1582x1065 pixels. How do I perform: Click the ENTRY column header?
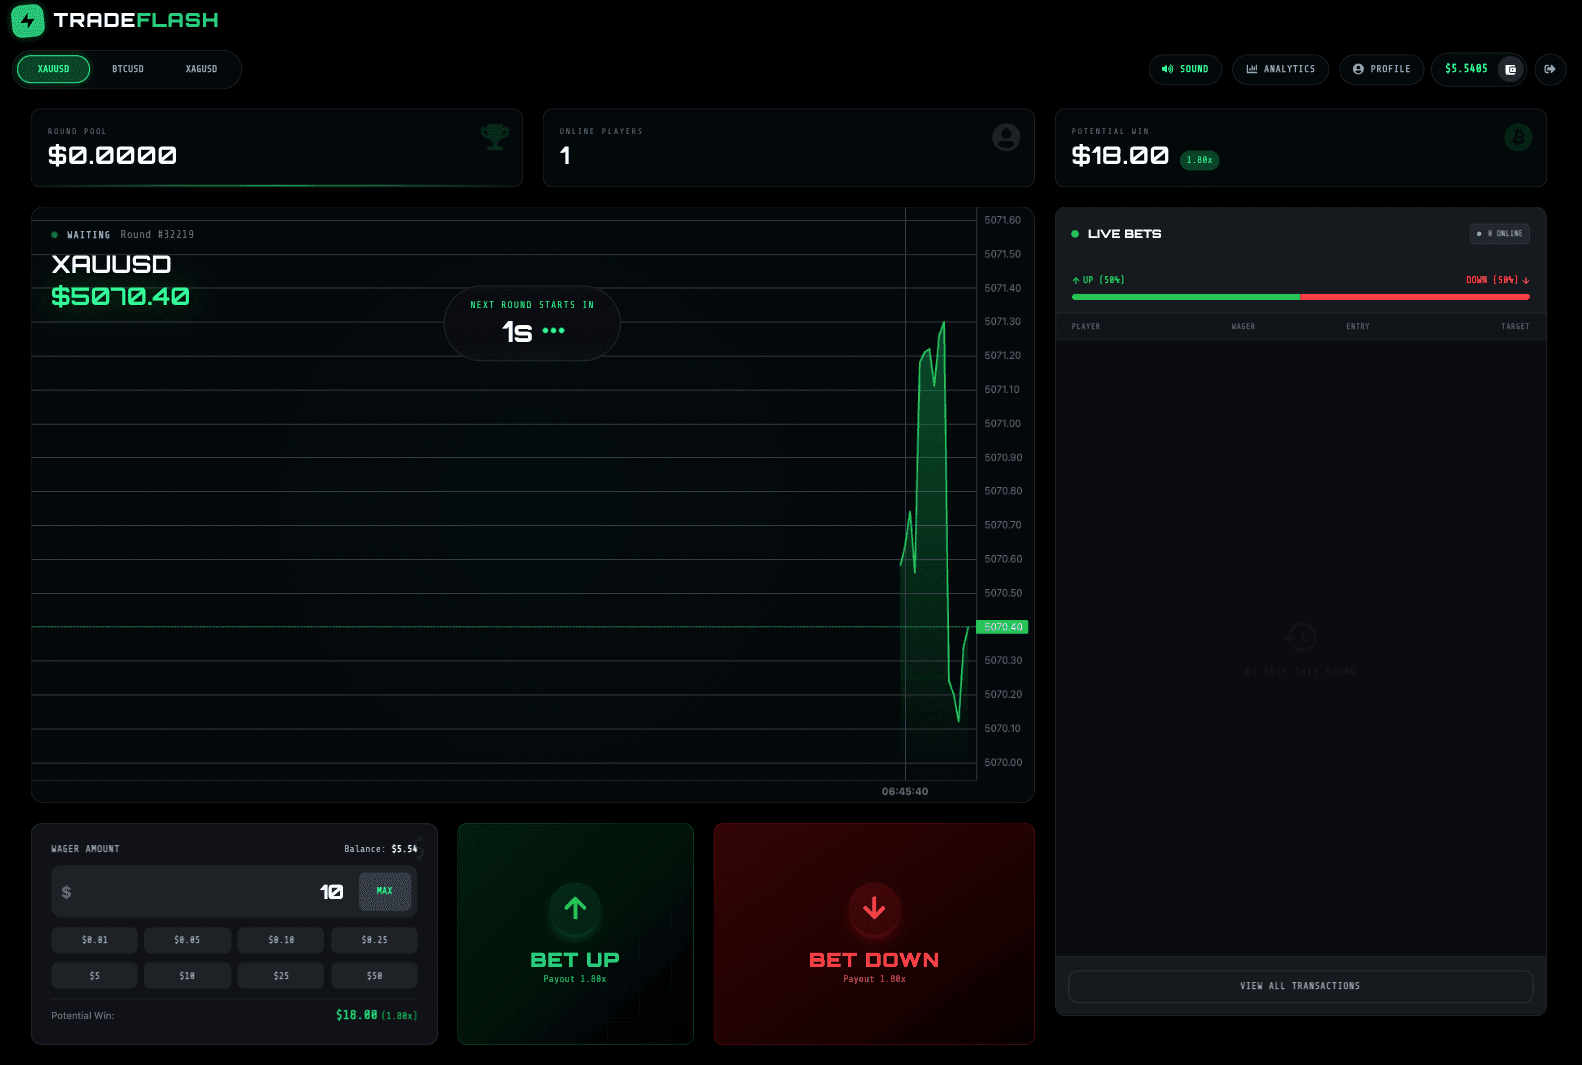coord(1358,327)
